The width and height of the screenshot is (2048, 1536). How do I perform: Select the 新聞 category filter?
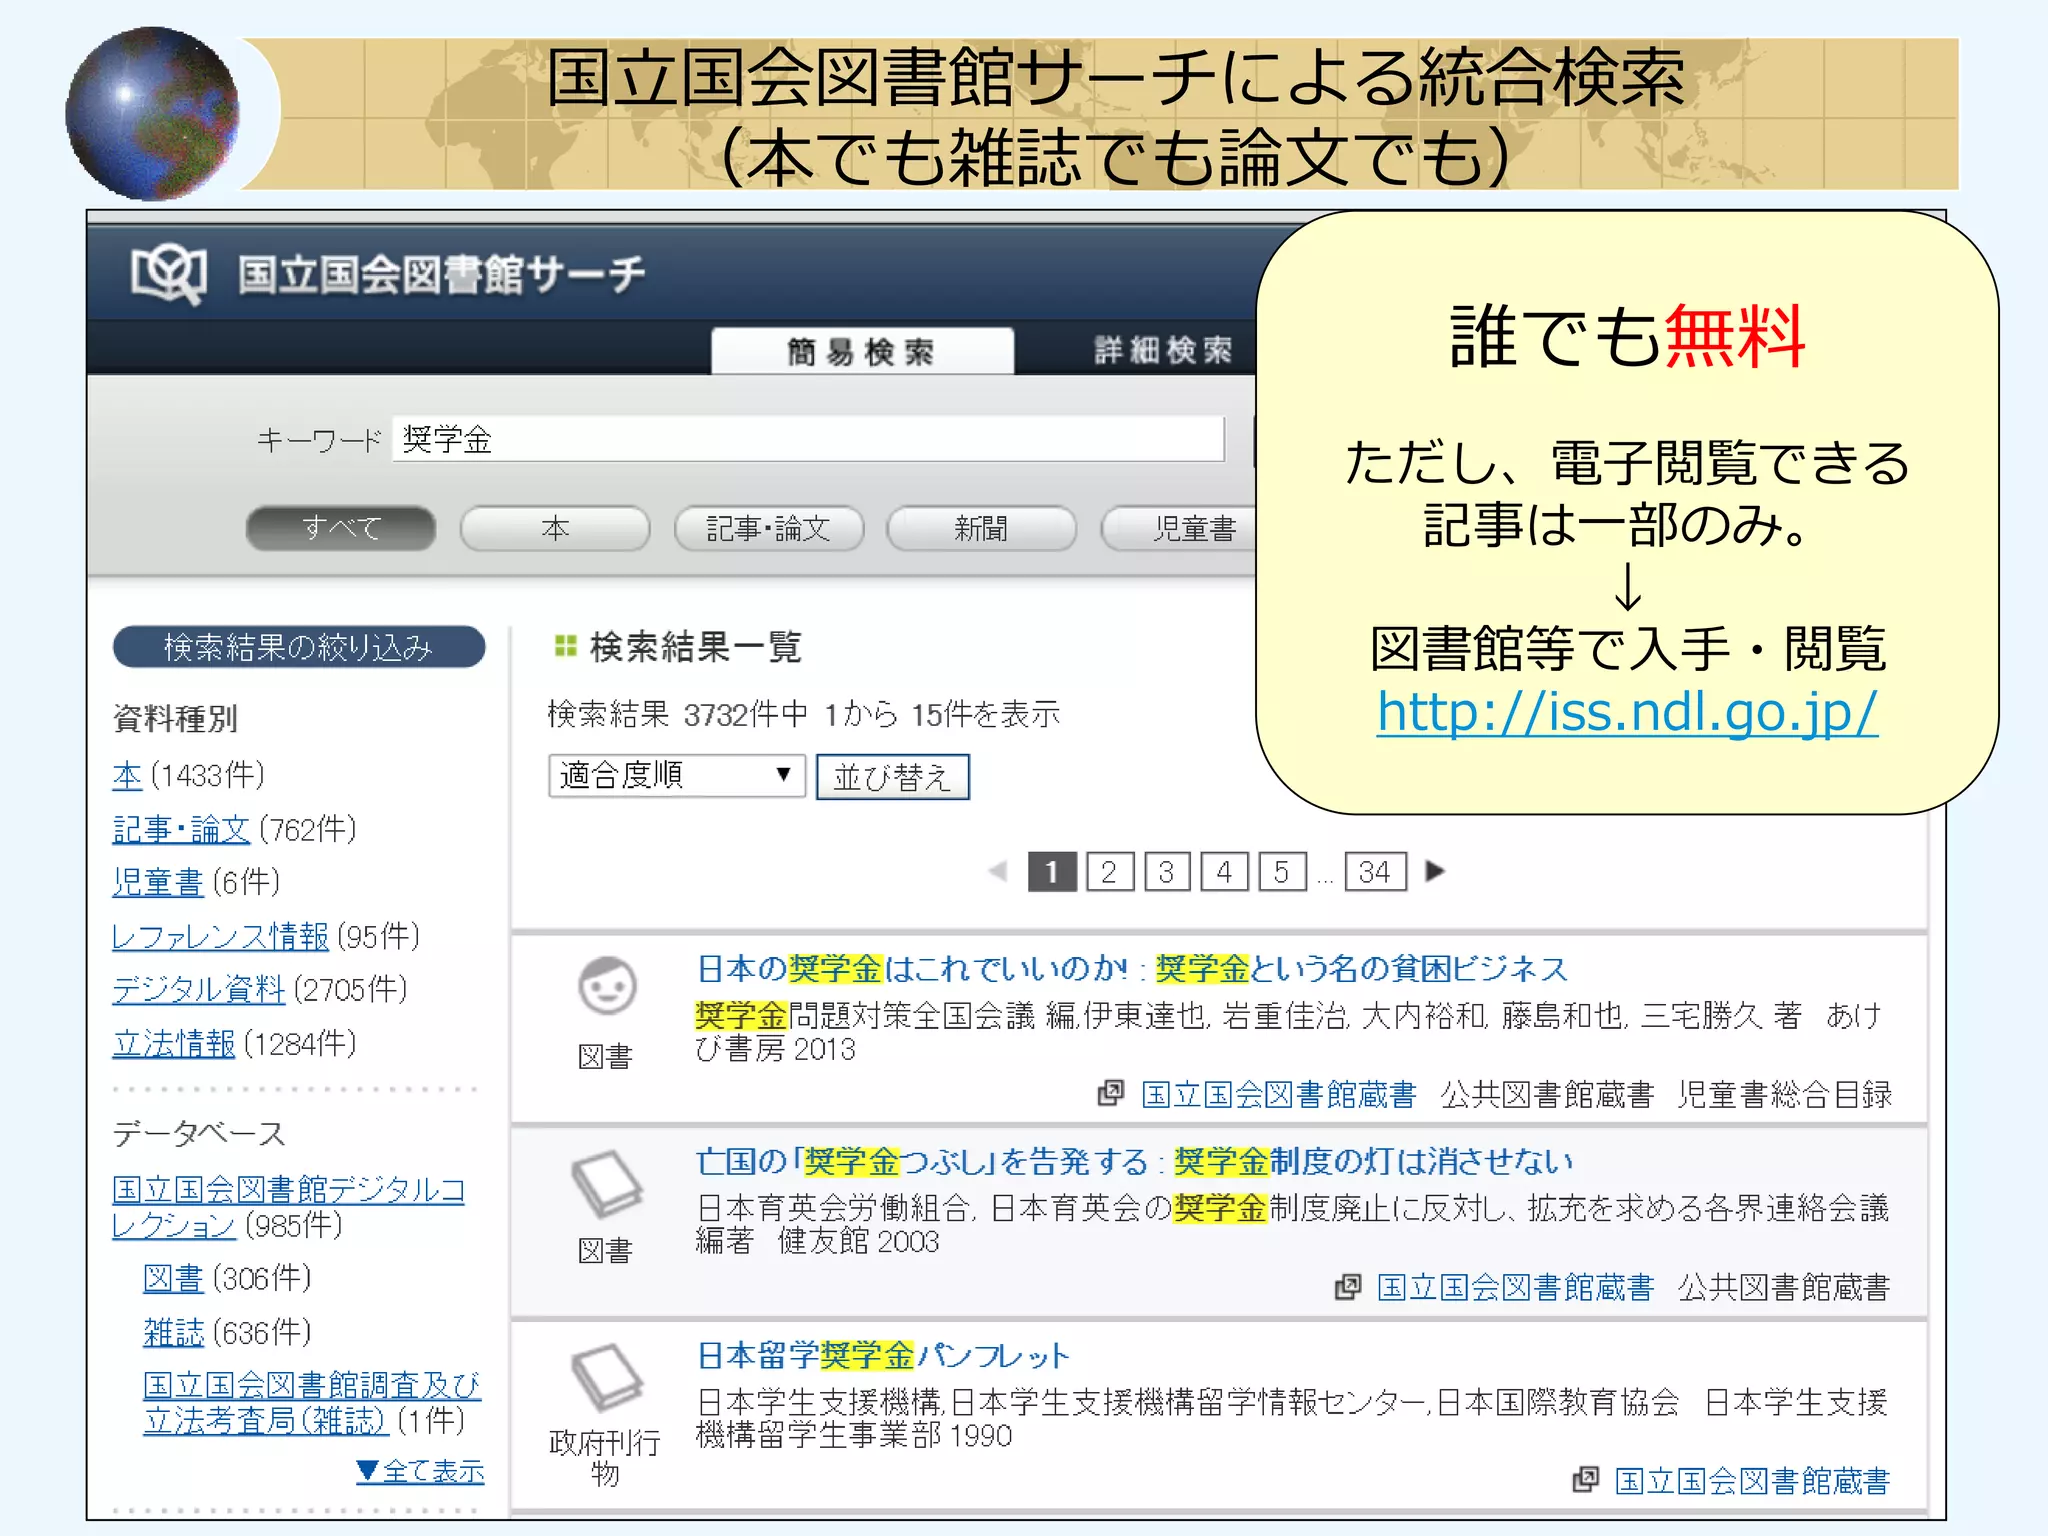click(981, 528)
